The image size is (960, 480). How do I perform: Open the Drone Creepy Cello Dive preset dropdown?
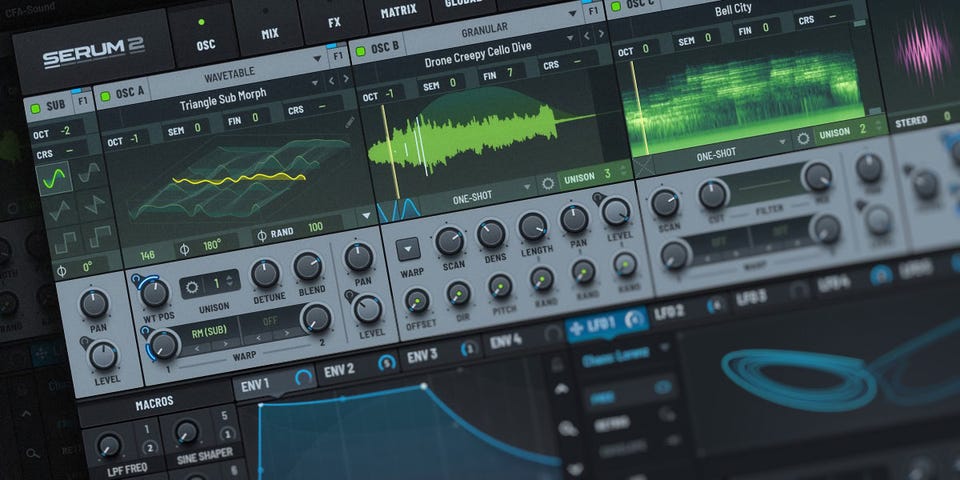coord(570,37)
